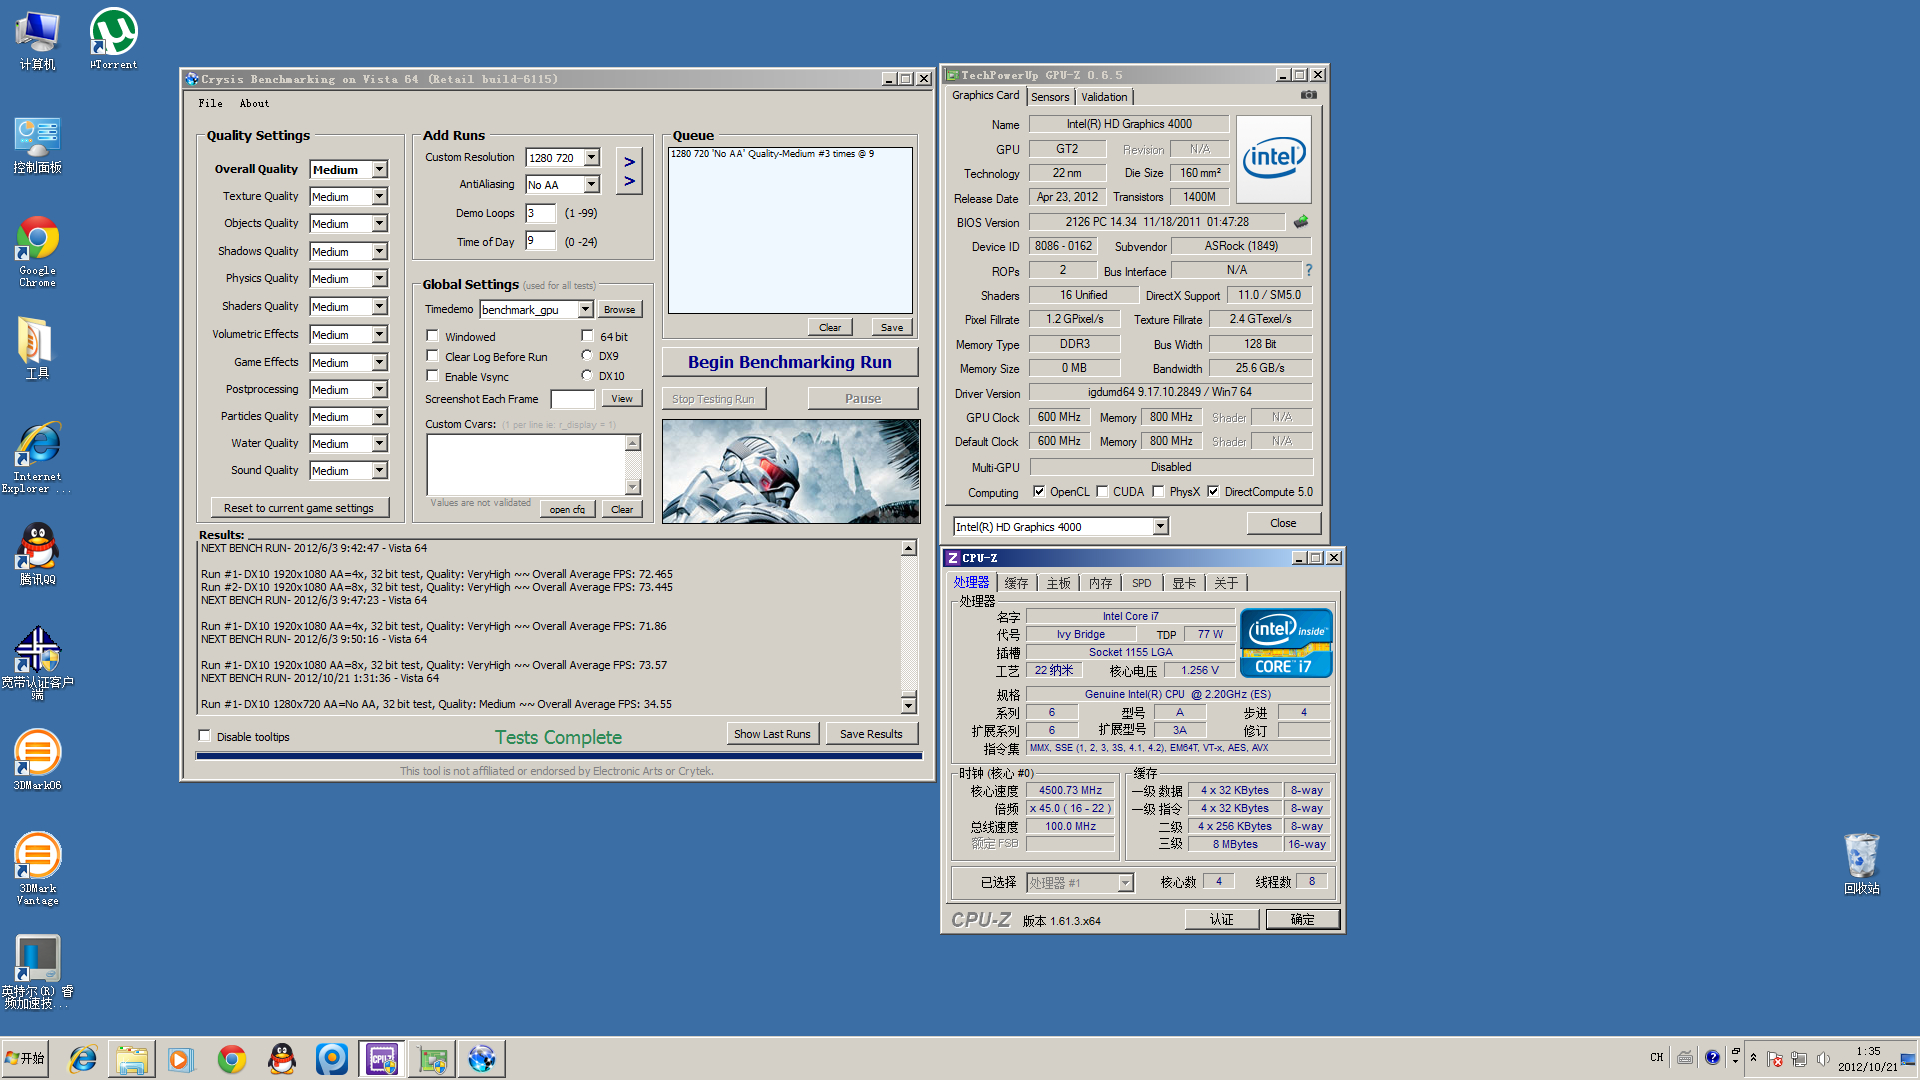Screen dimensions: 1920x1080
Task: Open QQ penguin icon in the taskbar
Action: [282, 1059]
